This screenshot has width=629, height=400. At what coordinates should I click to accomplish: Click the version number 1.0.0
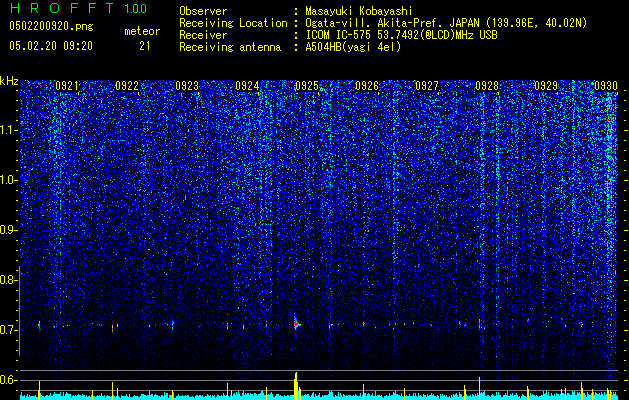[x=135, y=8]
